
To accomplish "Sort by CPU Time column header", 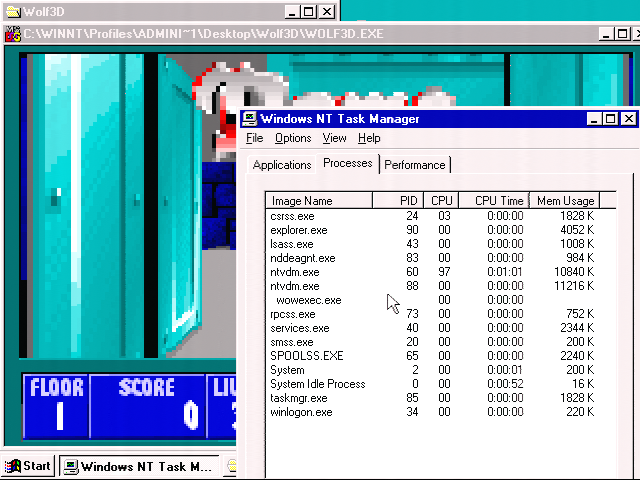I will 494,200.
